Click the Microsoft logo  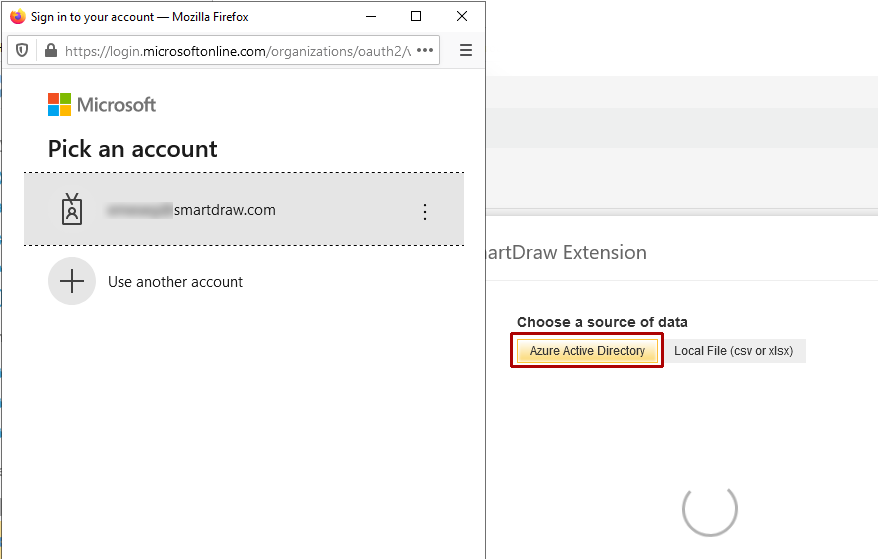coord(102,105)
